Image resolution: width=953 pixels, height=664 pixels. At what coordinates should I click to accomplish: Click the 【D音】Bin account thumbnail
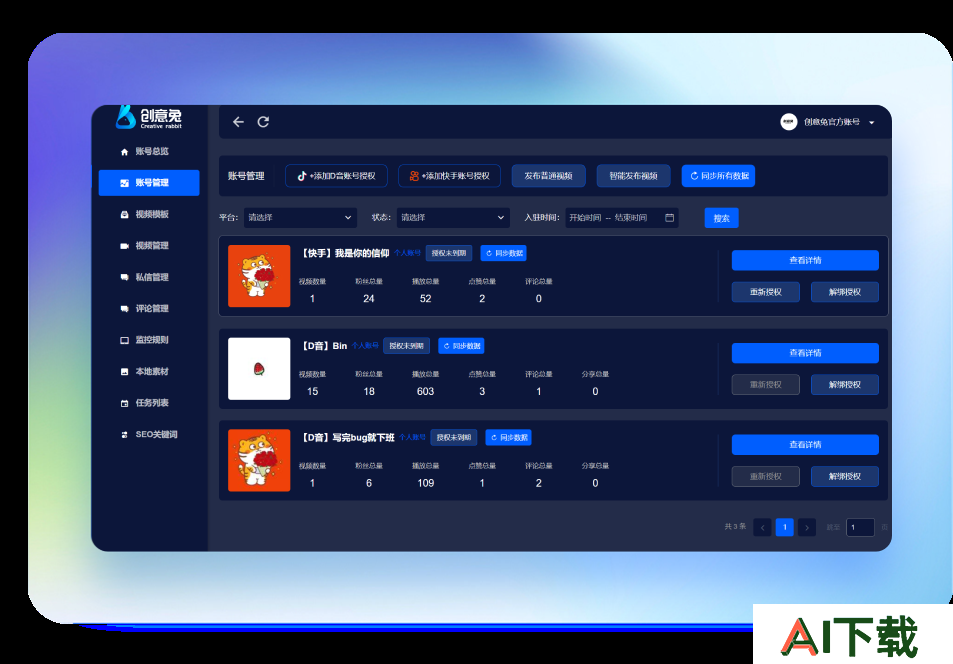(259, 368)
